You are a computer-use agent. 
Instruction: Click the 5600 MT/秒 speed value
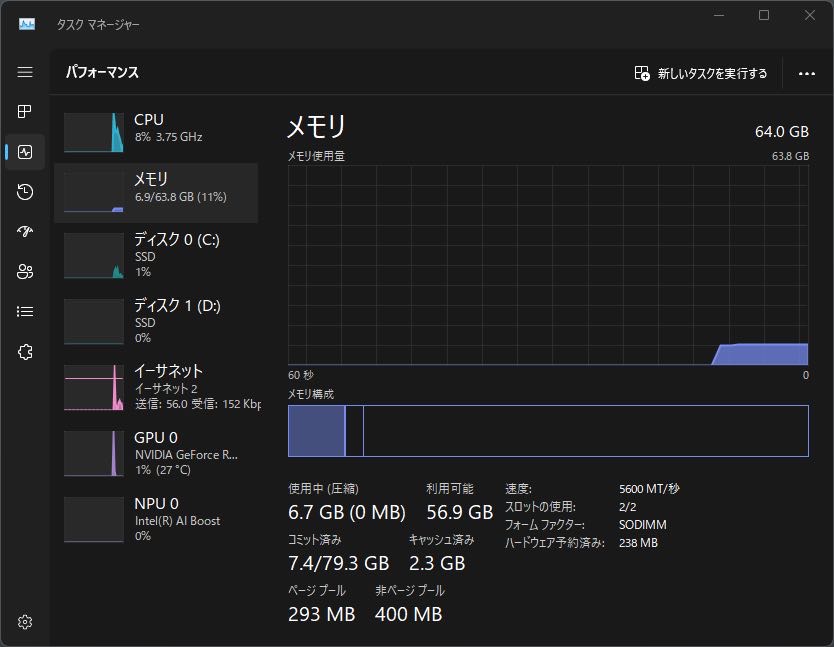tap(649, 488)
